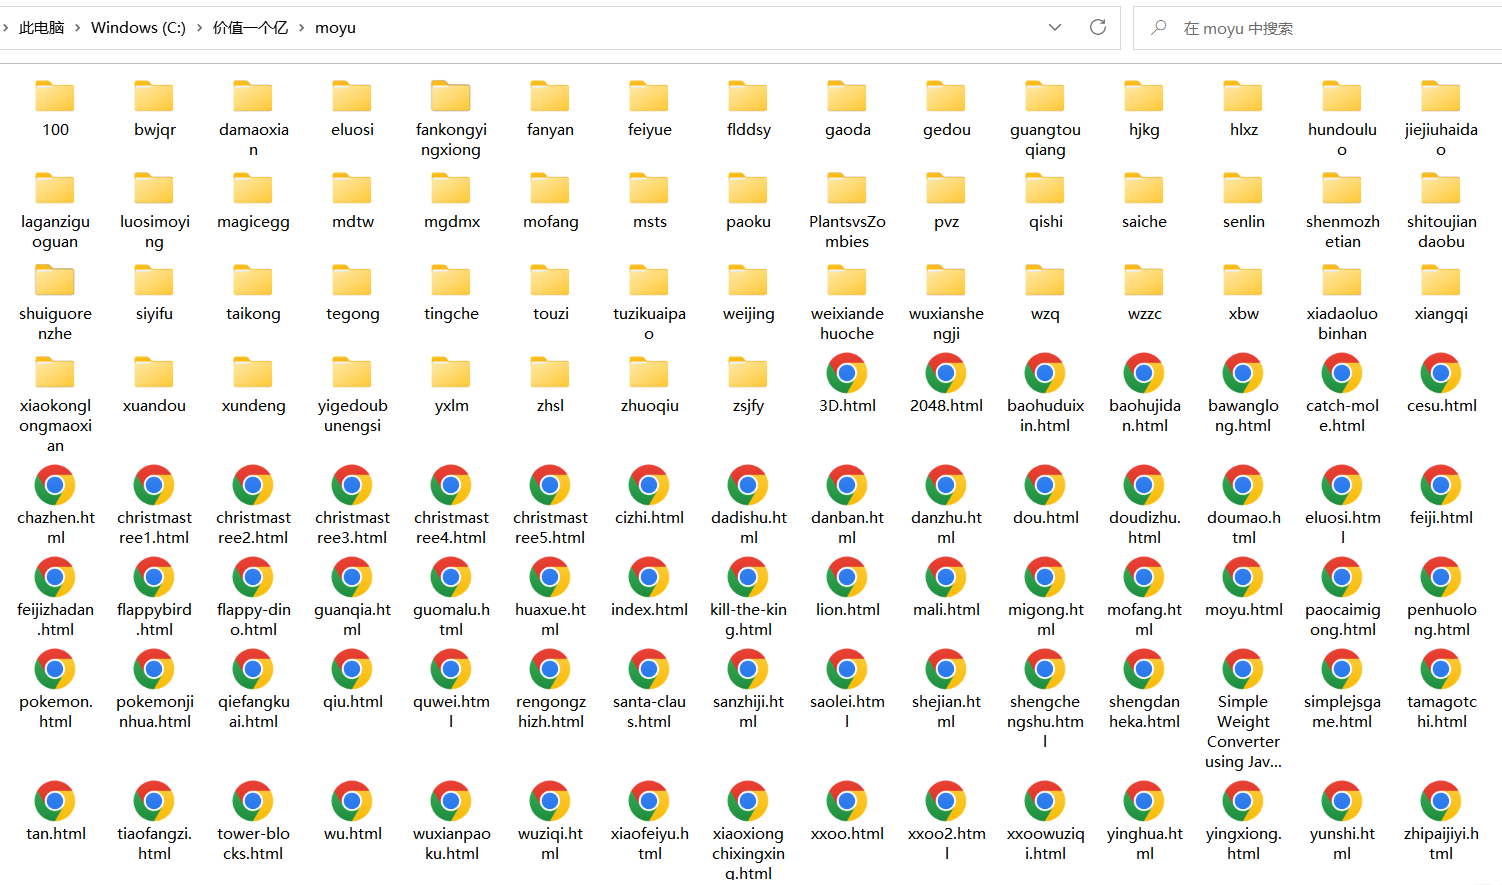Expand chevron after Windows (C:) in breadcrumb
The width and height of the screenshot is (1502, 885).
click(199, 28)
